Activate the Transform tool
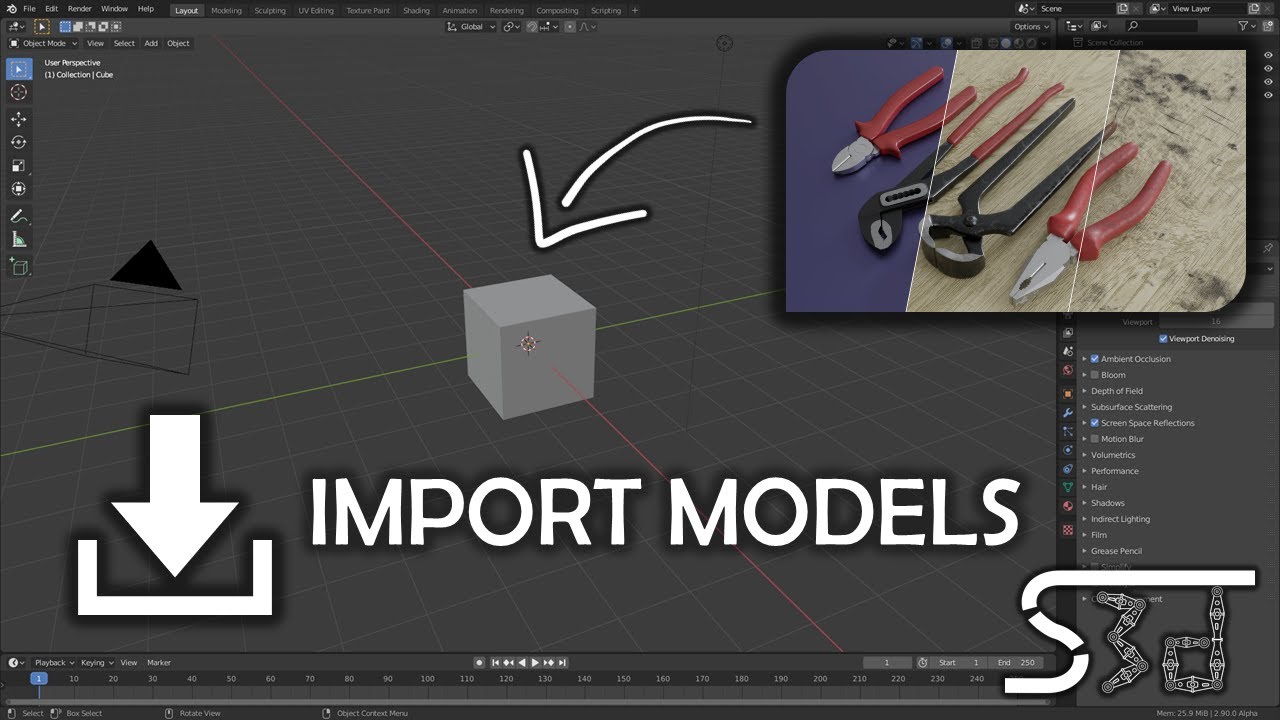 [x=18, y=189]
